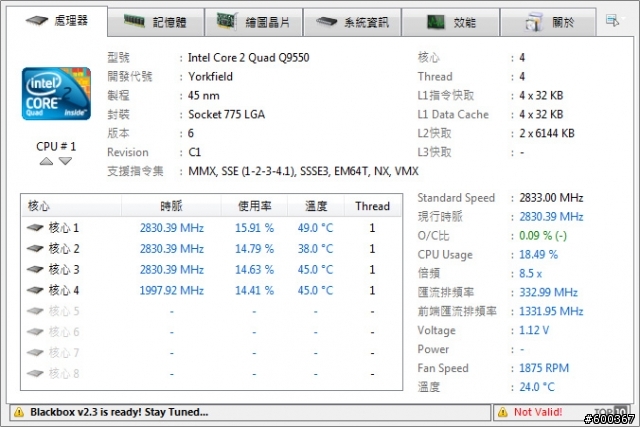
Task: Click the 14.41 % usage value
Action: 254,290
